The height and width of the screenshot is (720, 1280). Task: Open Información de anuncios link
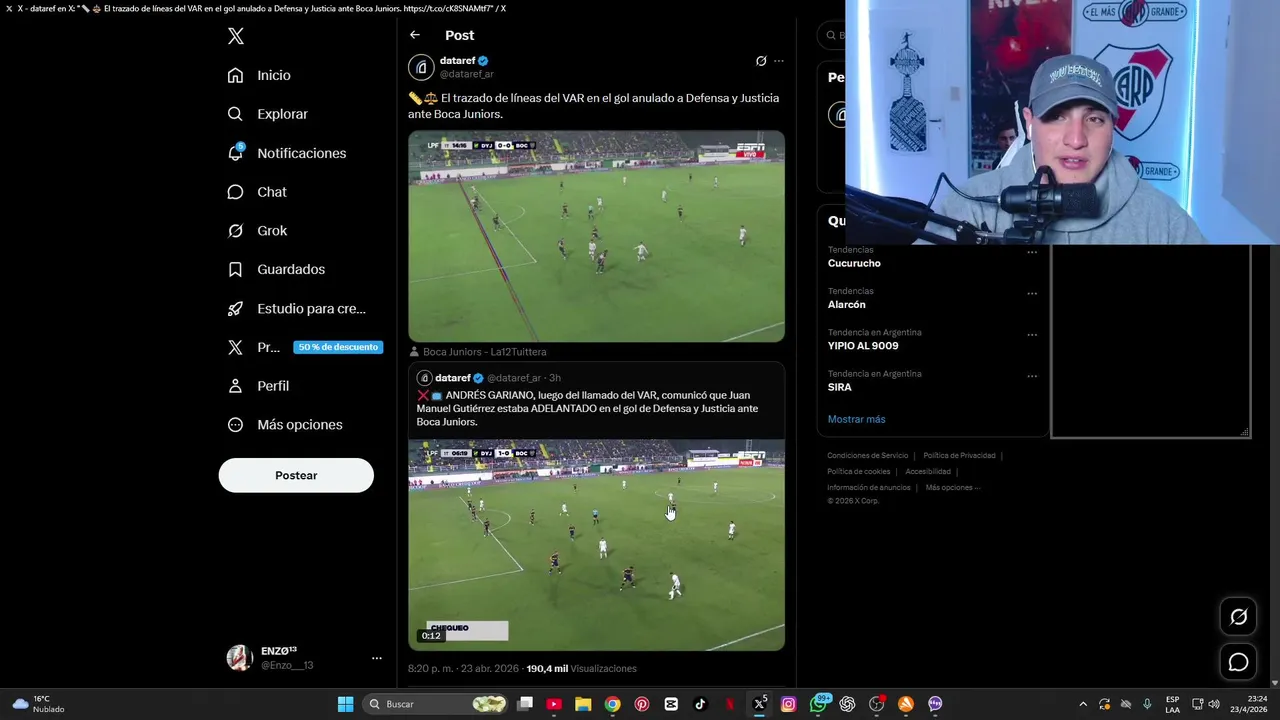click(x=868, y=488)
